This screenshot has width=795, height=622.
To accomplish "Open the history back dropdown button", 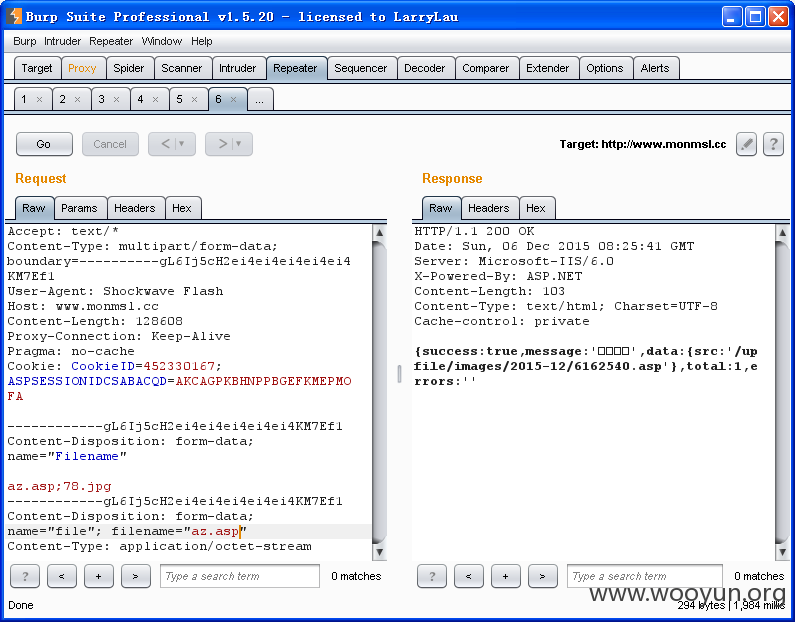I will pyautogui.click(x=172, y=144).
